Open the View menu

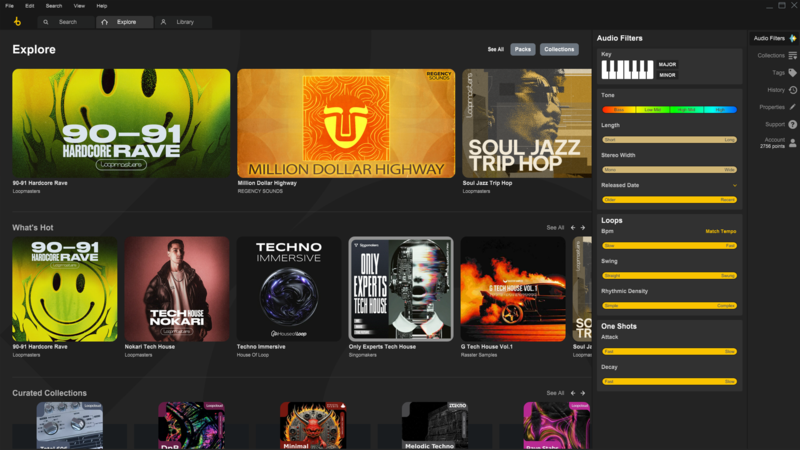[x=79, y=6]
